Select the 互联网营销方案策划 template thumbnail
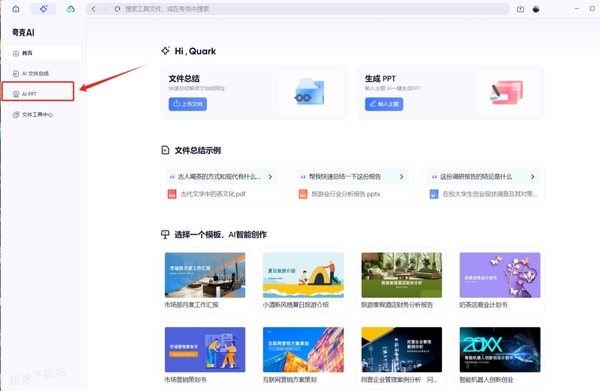Image resolution: width=600 pixels, height=391 pixels. (303, 349)
